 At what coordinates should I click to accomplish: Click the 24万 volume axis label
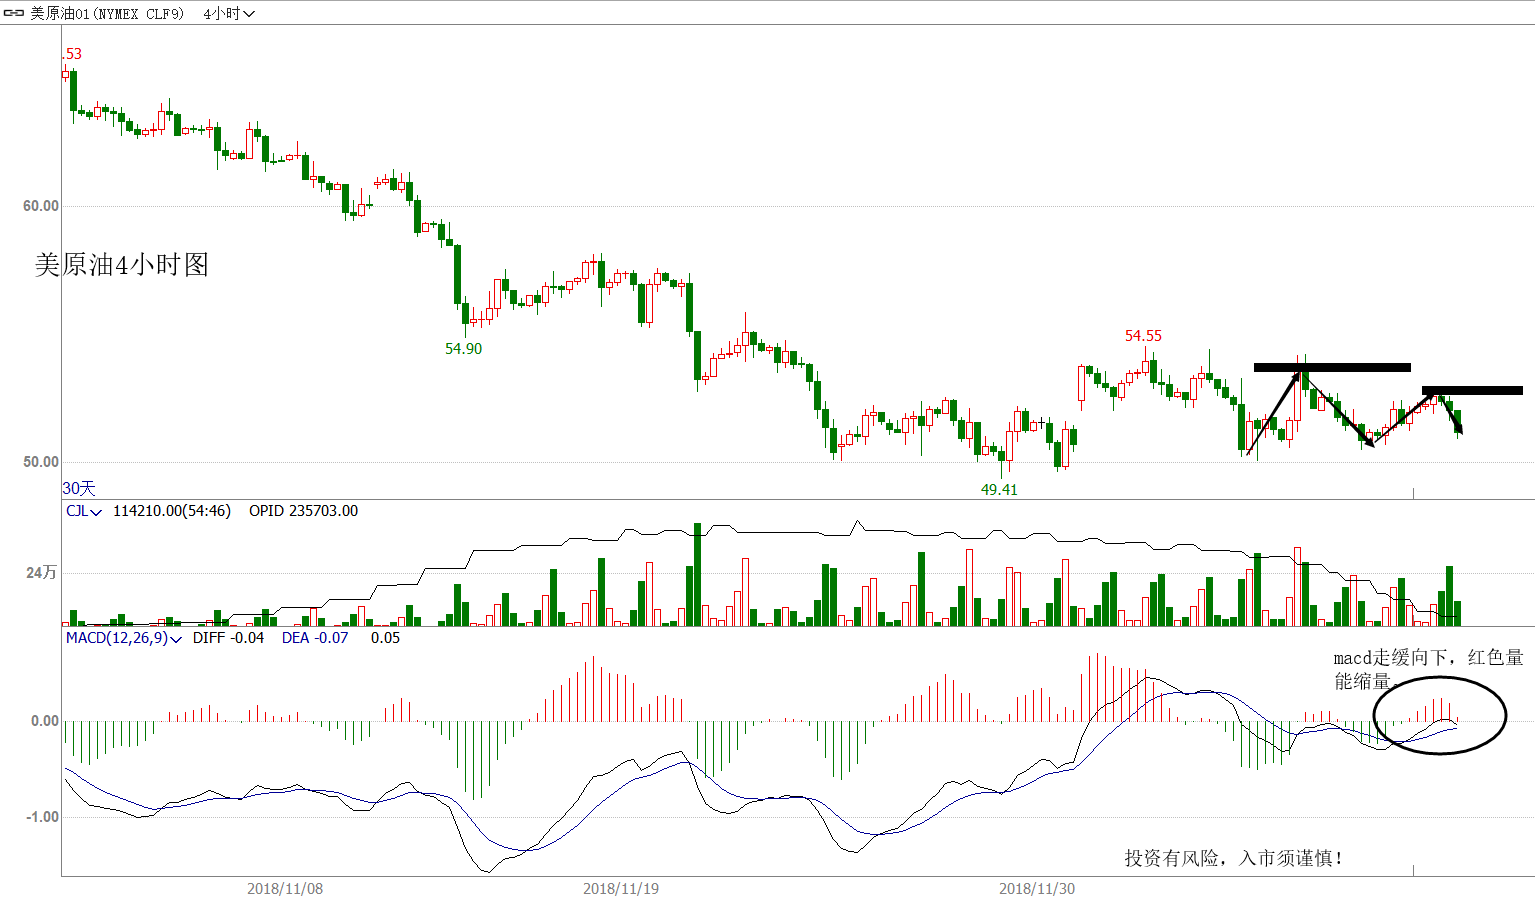(x=42, y=573)
